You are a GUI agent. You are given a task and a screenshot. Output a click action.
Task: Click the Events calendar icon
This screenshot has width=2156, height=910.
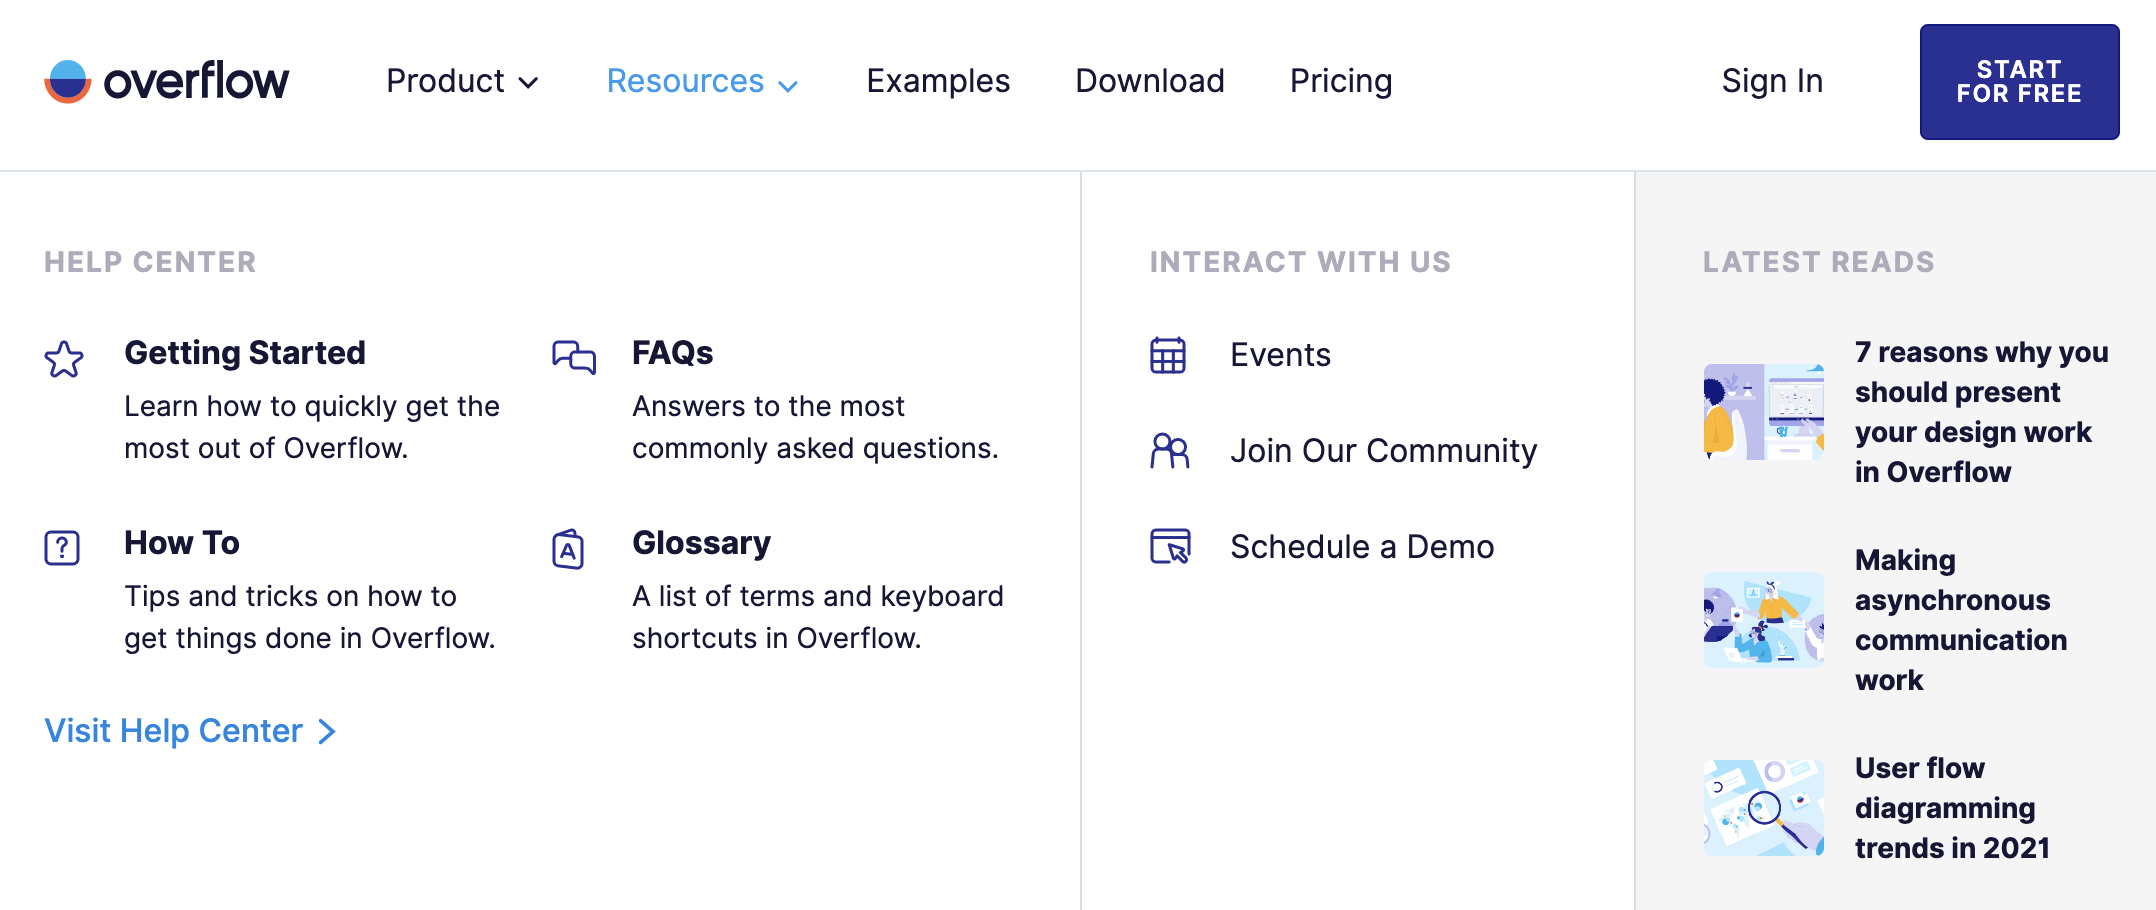click(1168, 355)
